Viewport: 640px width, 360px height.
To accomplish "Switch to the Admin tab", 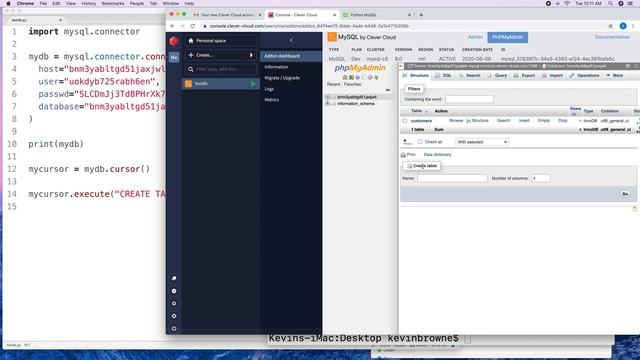I will click(x=475, y=37).
